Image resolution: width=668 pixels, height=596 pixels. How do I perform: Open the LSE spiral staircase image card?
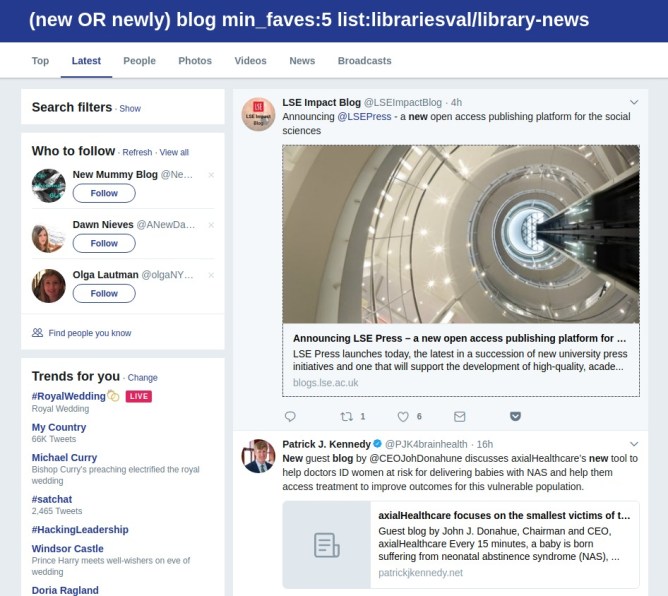(x=461, y=234)
